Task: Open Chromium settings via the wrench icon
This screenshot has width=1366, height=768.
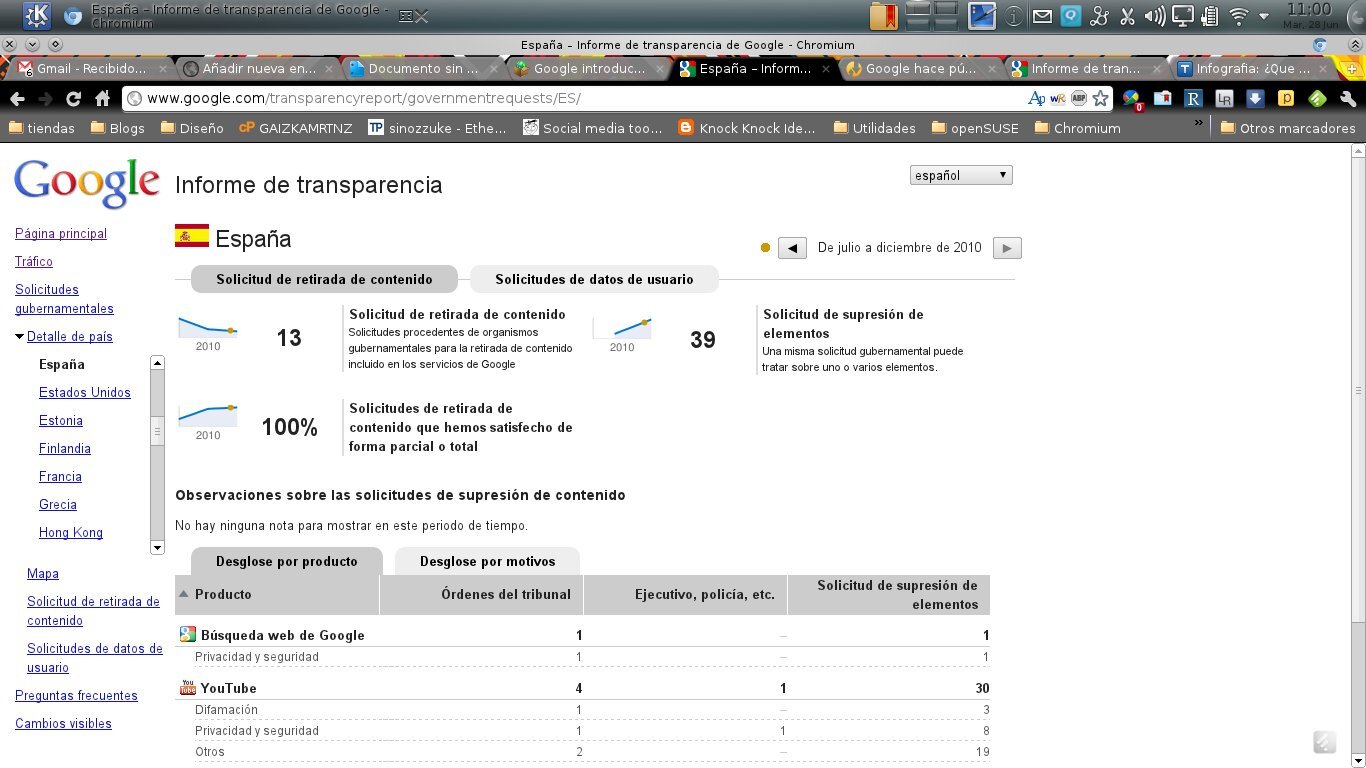Action: [x=1347, y=101]
